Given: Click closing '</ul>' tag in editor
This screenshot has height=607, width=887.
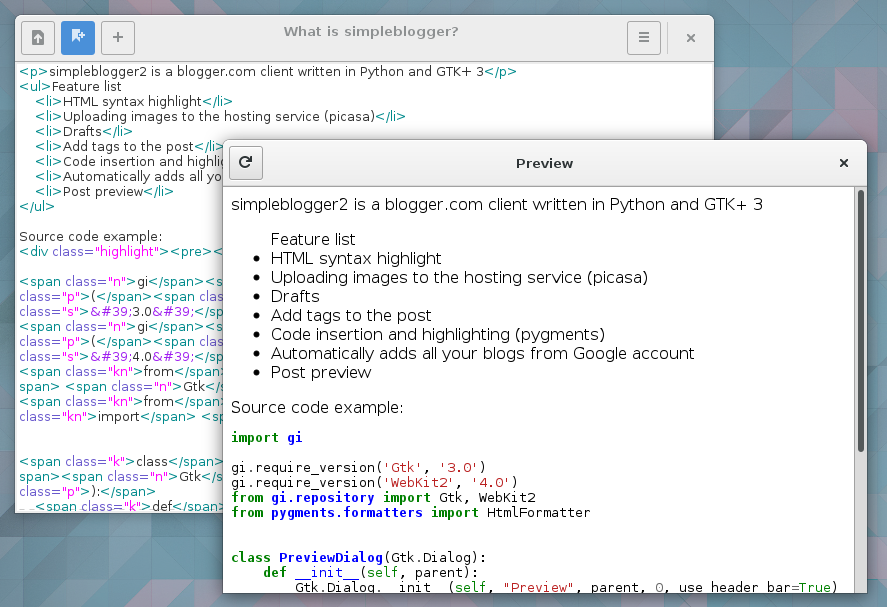Looking at the screenshot, I should [x=37, y=206].
